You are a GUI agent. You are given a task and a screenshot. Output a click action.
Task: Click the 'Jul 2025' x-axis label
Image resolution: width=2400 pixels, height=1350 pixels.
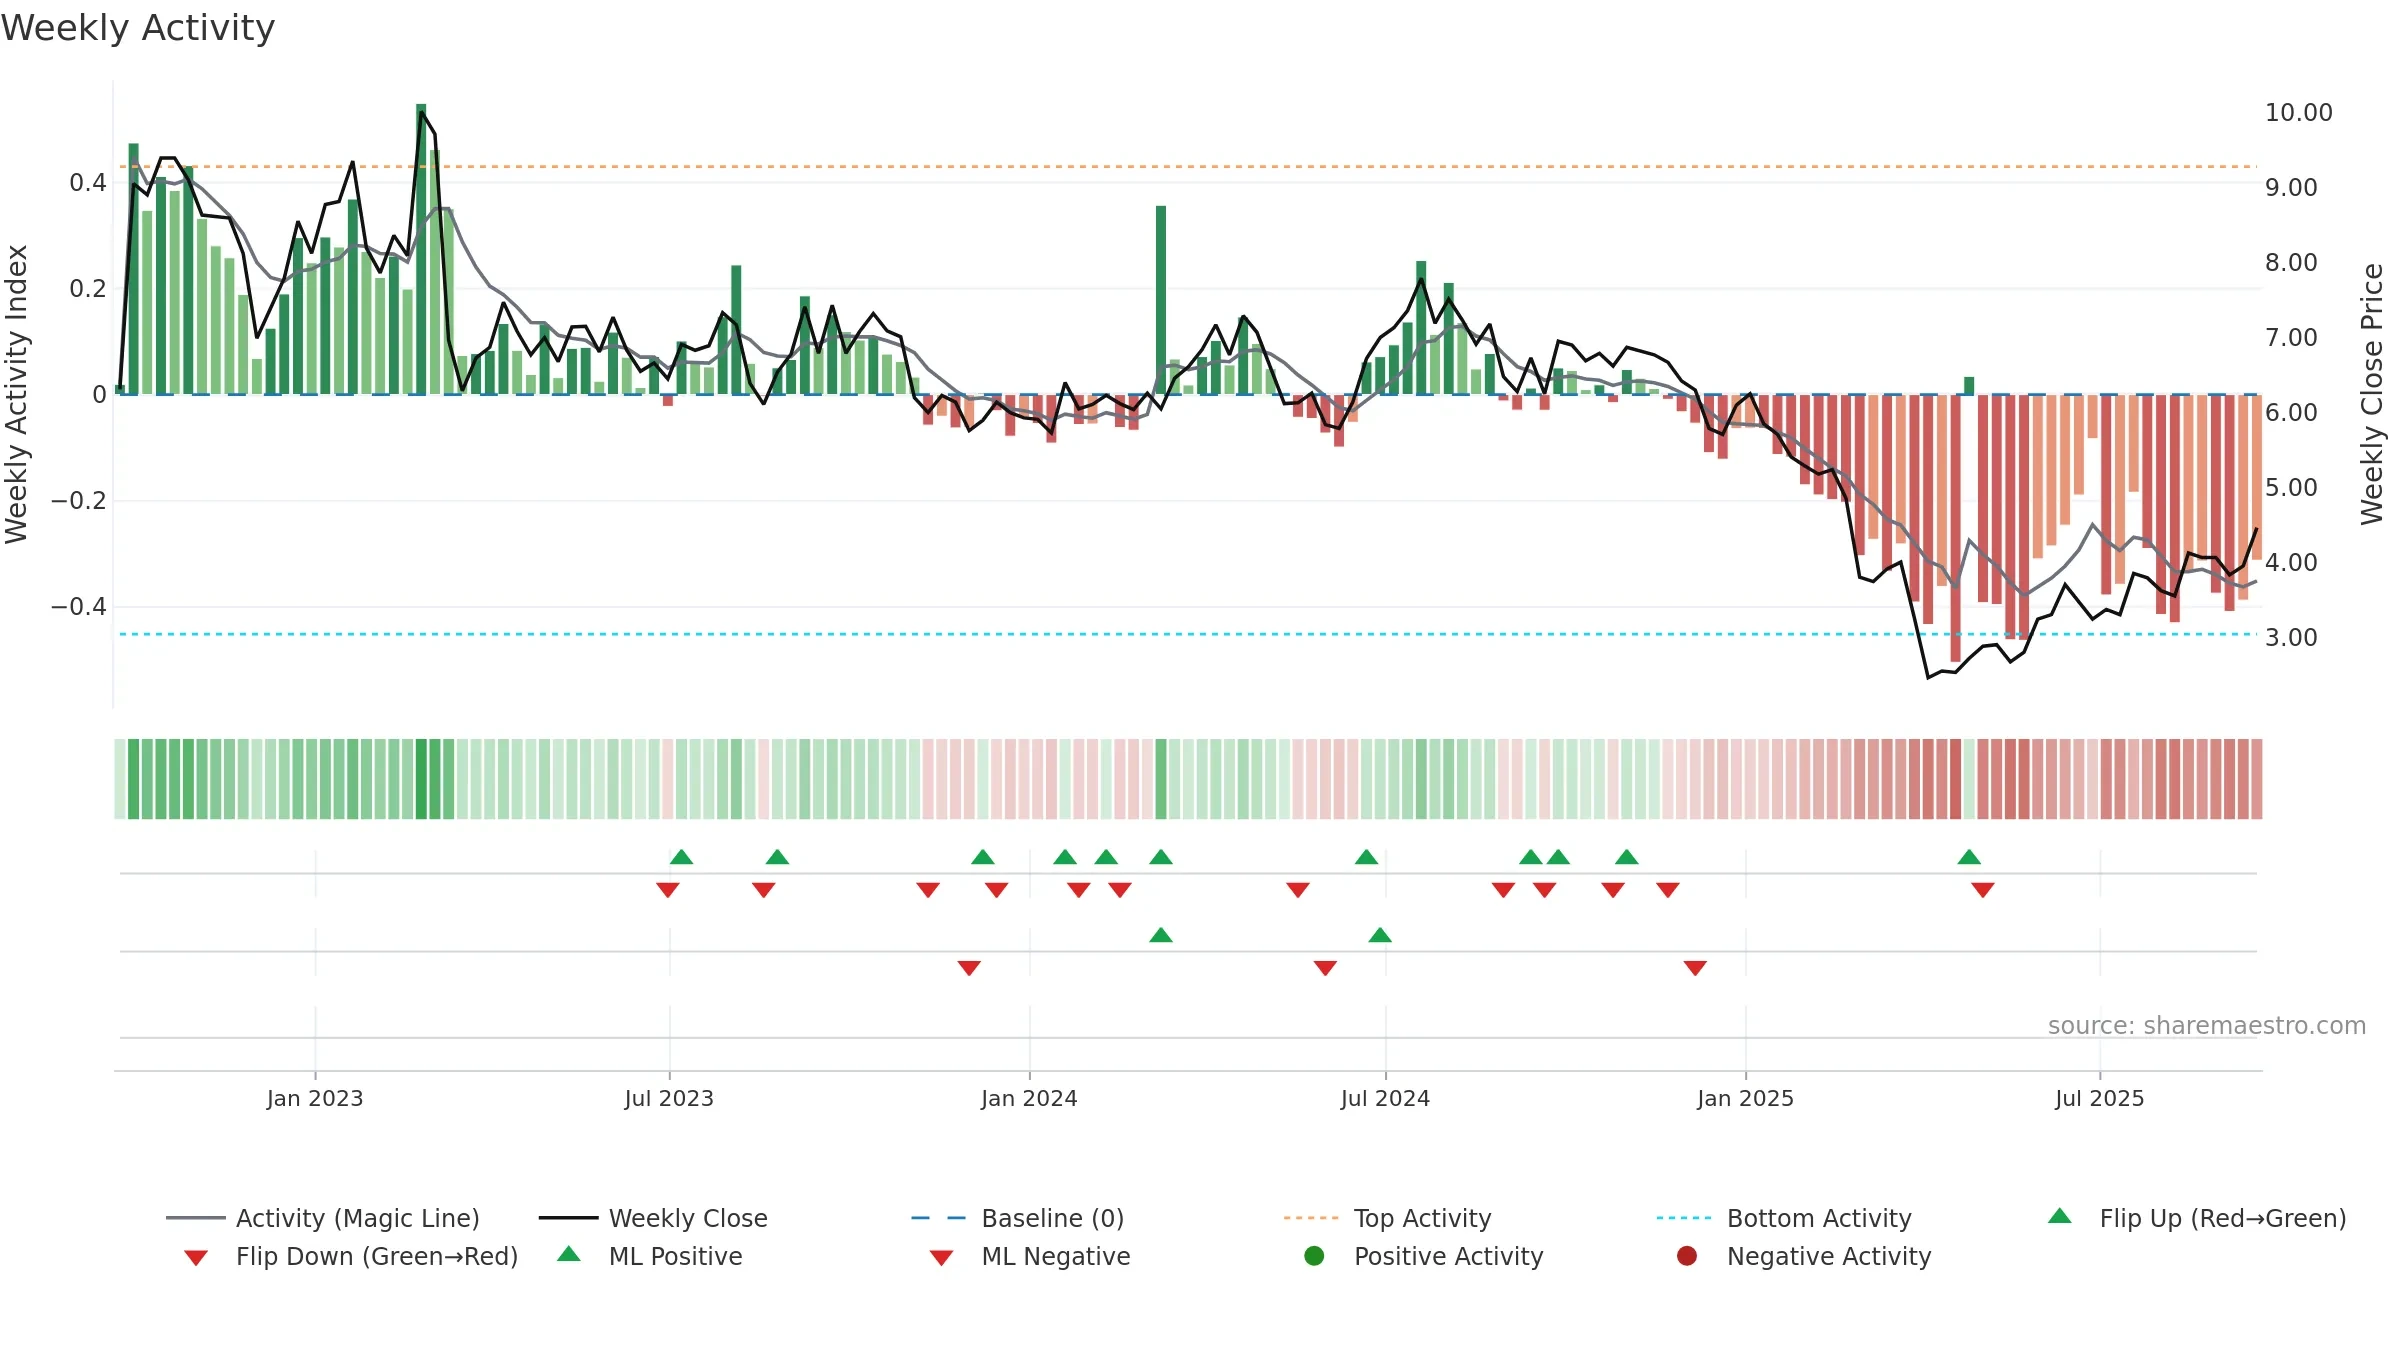[x=2100, y=1098]
